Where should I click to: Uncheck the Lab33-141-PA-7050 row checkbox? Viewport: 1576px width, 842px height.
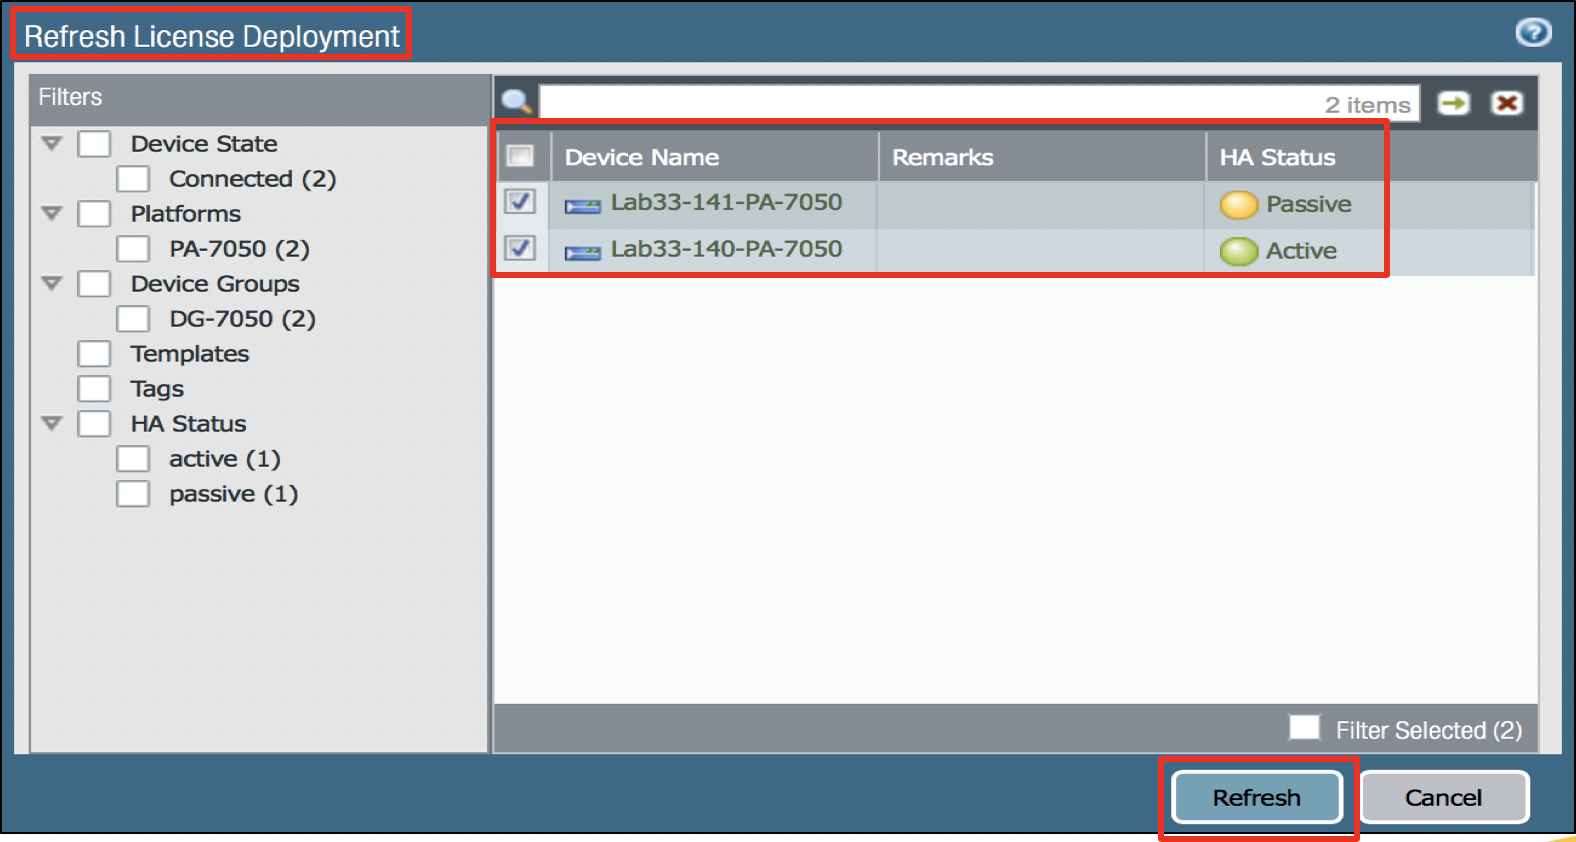coord(520,202)
